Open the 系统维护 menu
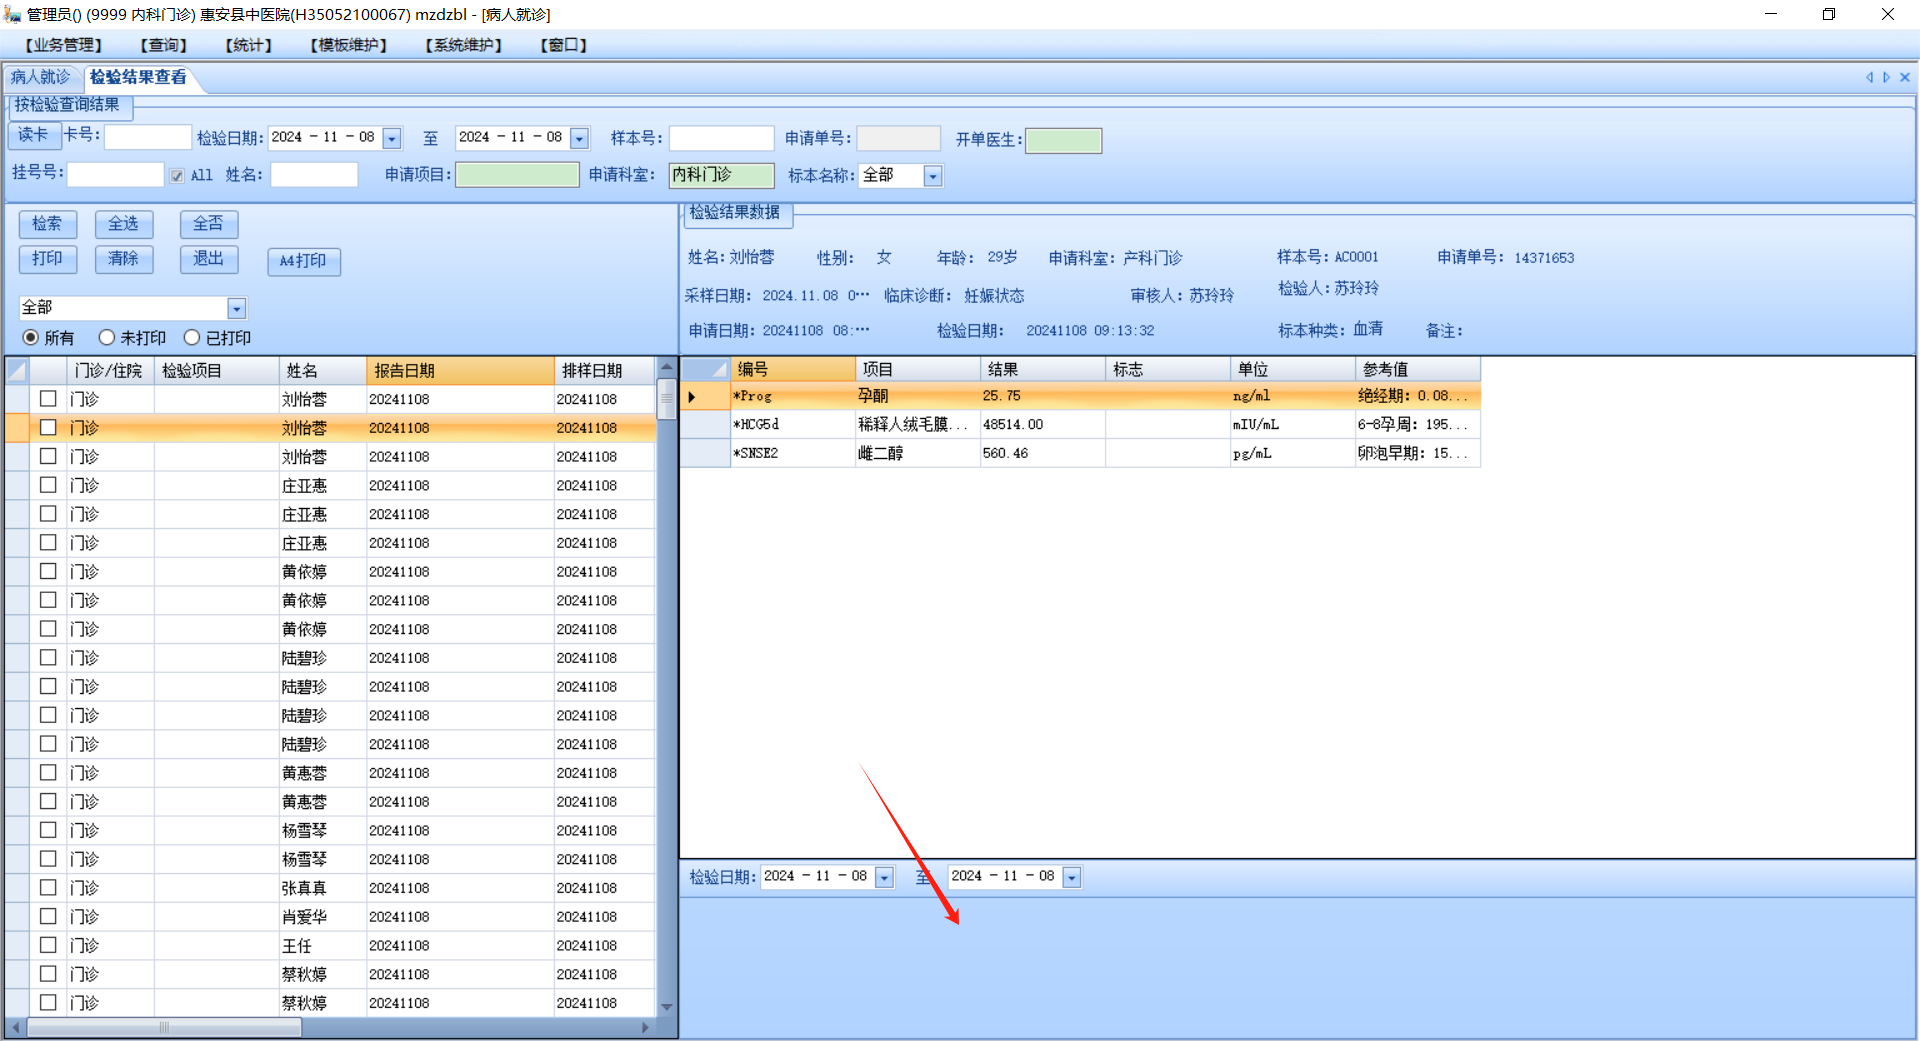Image resolution: width=1920 pixels, height=1041 pixels. 464,45
